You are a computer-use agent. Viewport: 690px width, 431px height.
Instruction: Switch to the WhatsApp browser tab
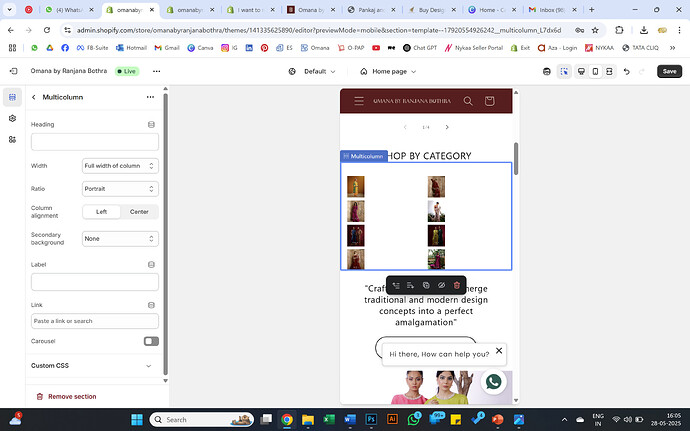pos(69,10)
